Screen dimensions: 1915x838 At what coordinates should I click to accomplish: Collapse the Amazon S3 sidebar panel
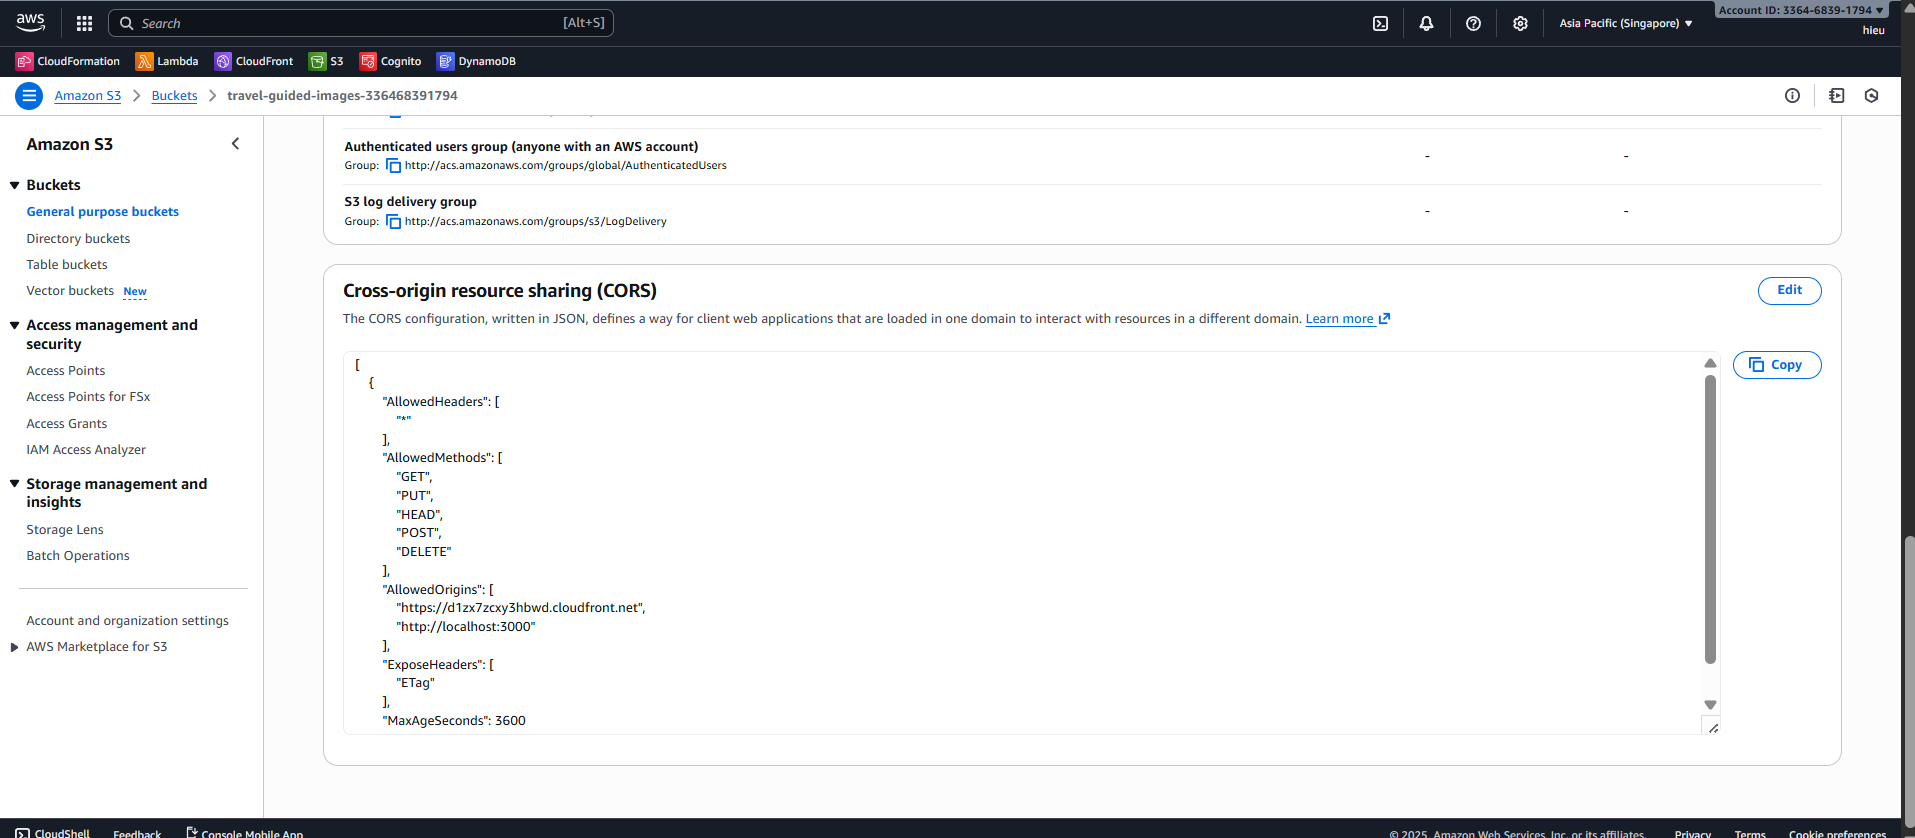pos(236,144)
